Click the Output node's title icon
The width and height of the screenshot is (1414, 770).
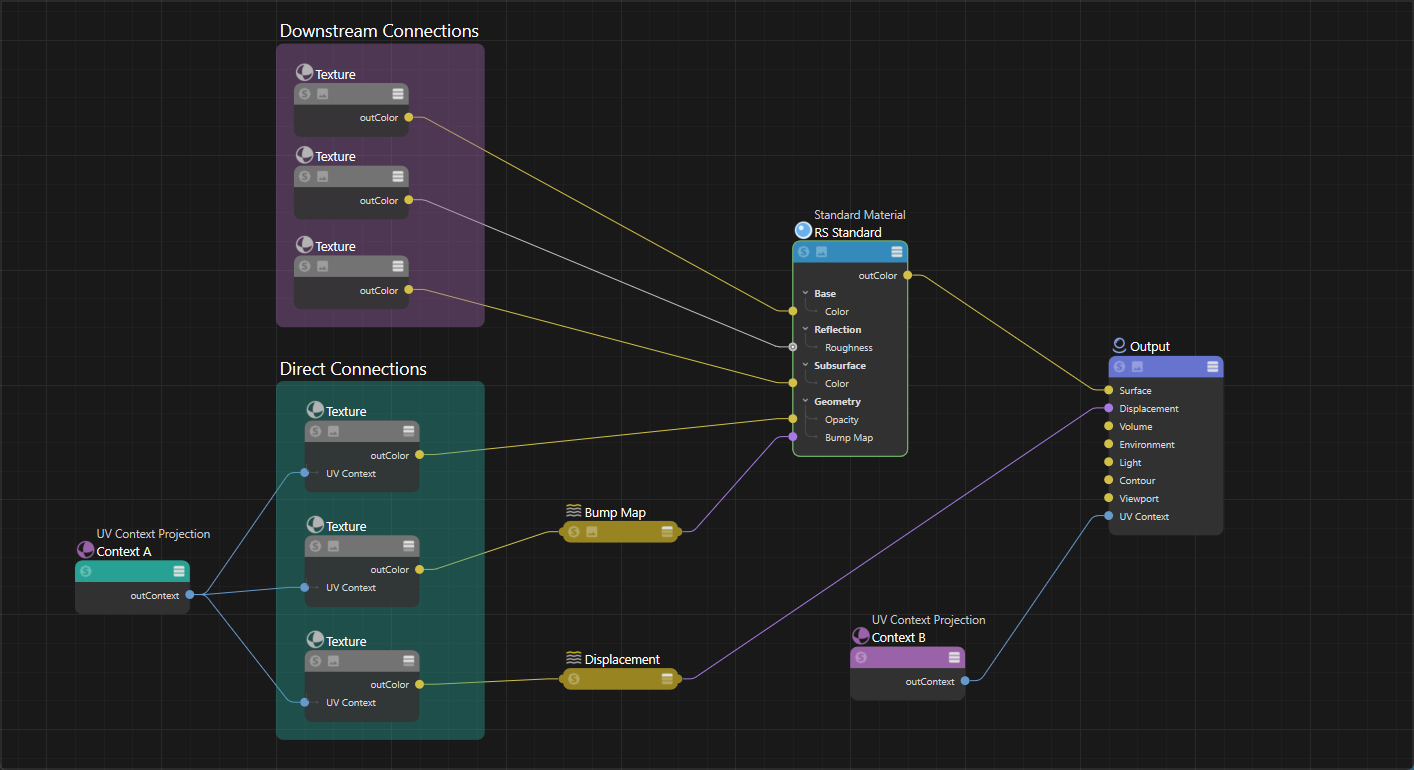[x=1119, y=346]
